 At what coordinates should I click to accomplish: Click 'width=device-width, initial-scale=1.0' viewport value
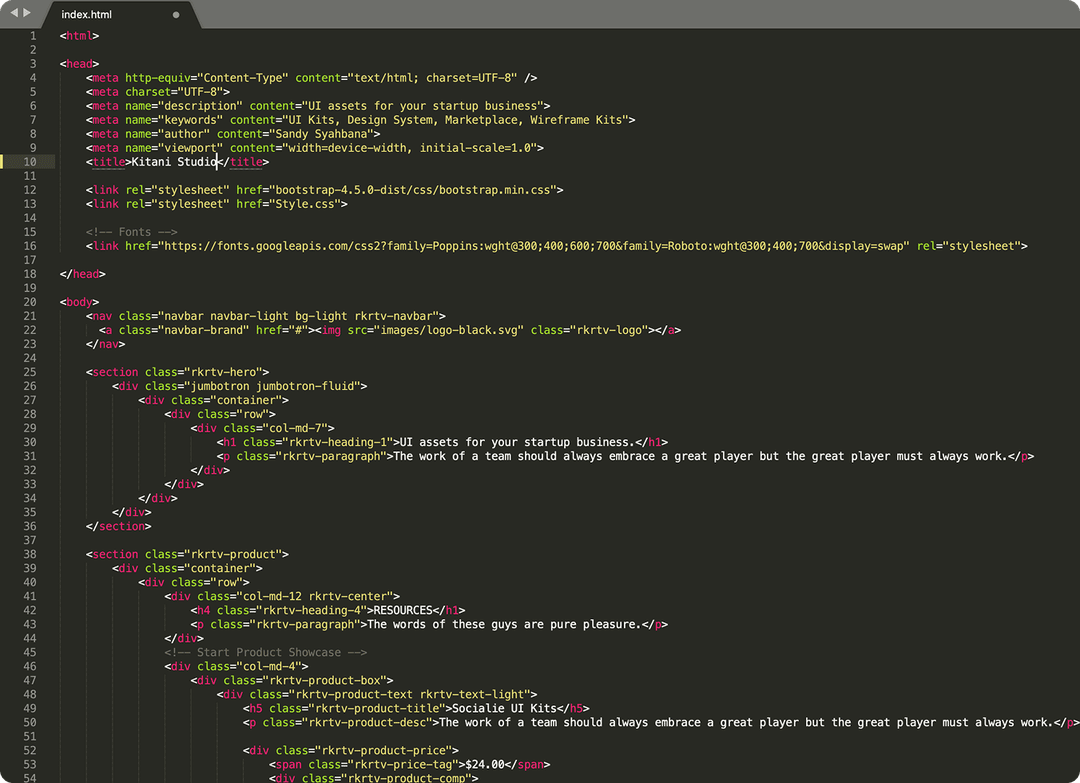pyautogui.click(x=410, y=148)
